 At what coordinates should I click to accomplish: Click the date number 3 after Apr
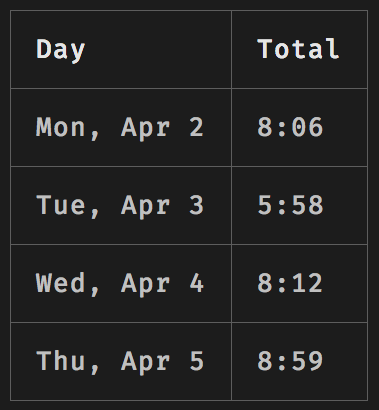click(197, 205)
